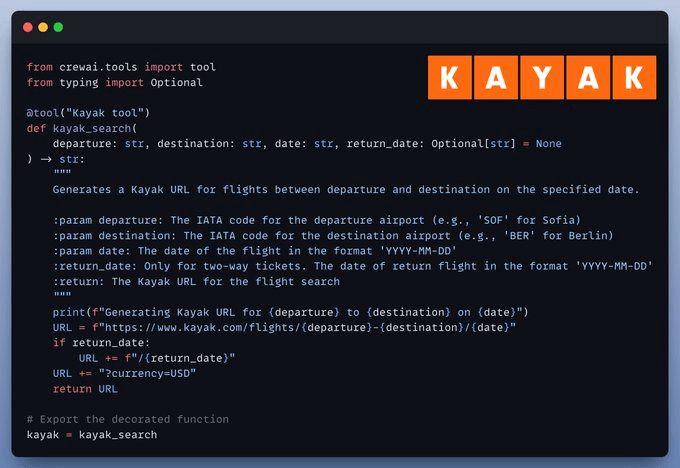Click the 'if return_date:' line
The height and width of the screenshot is (468, 680).
tap(101, 343)
